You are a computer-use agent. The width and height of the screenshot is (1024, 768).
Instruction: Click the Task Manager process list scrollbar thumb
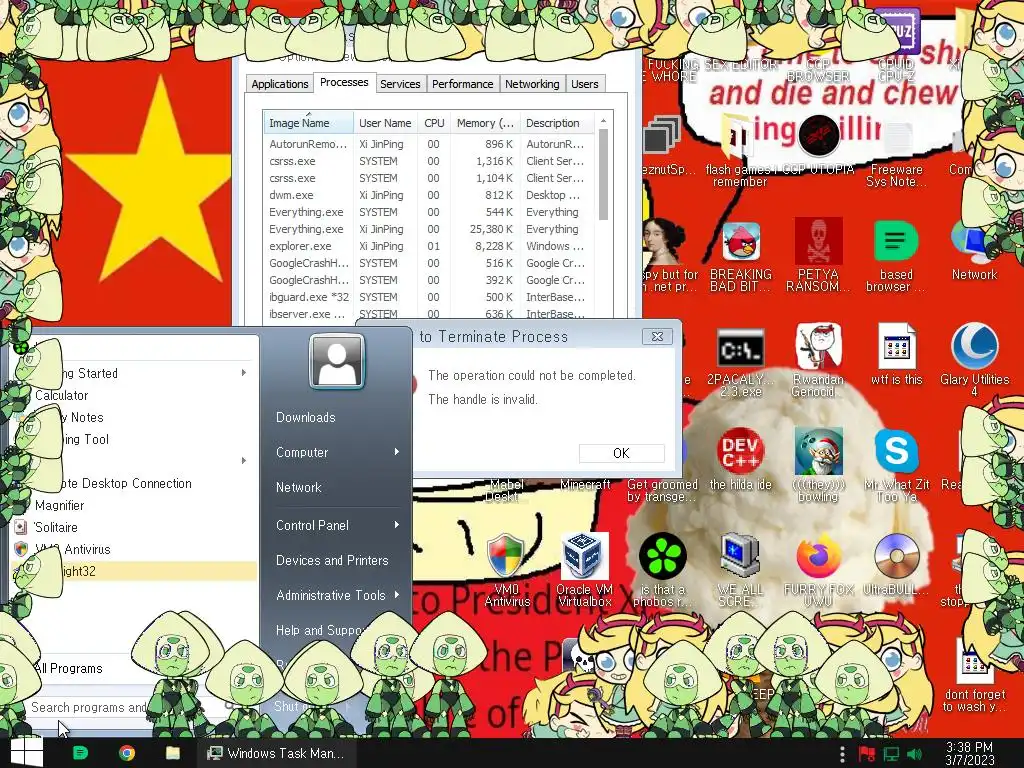(x=603, y=174)
